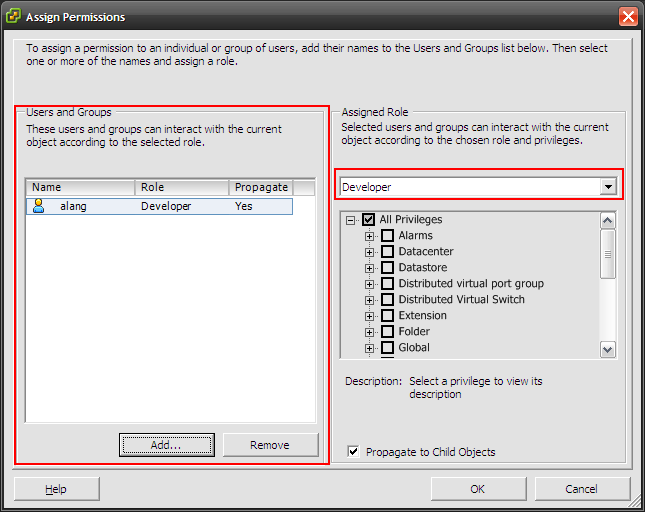Screen dimensions: 645x512
Task: Expand the Global tree node
Action: tap(369, 349)
